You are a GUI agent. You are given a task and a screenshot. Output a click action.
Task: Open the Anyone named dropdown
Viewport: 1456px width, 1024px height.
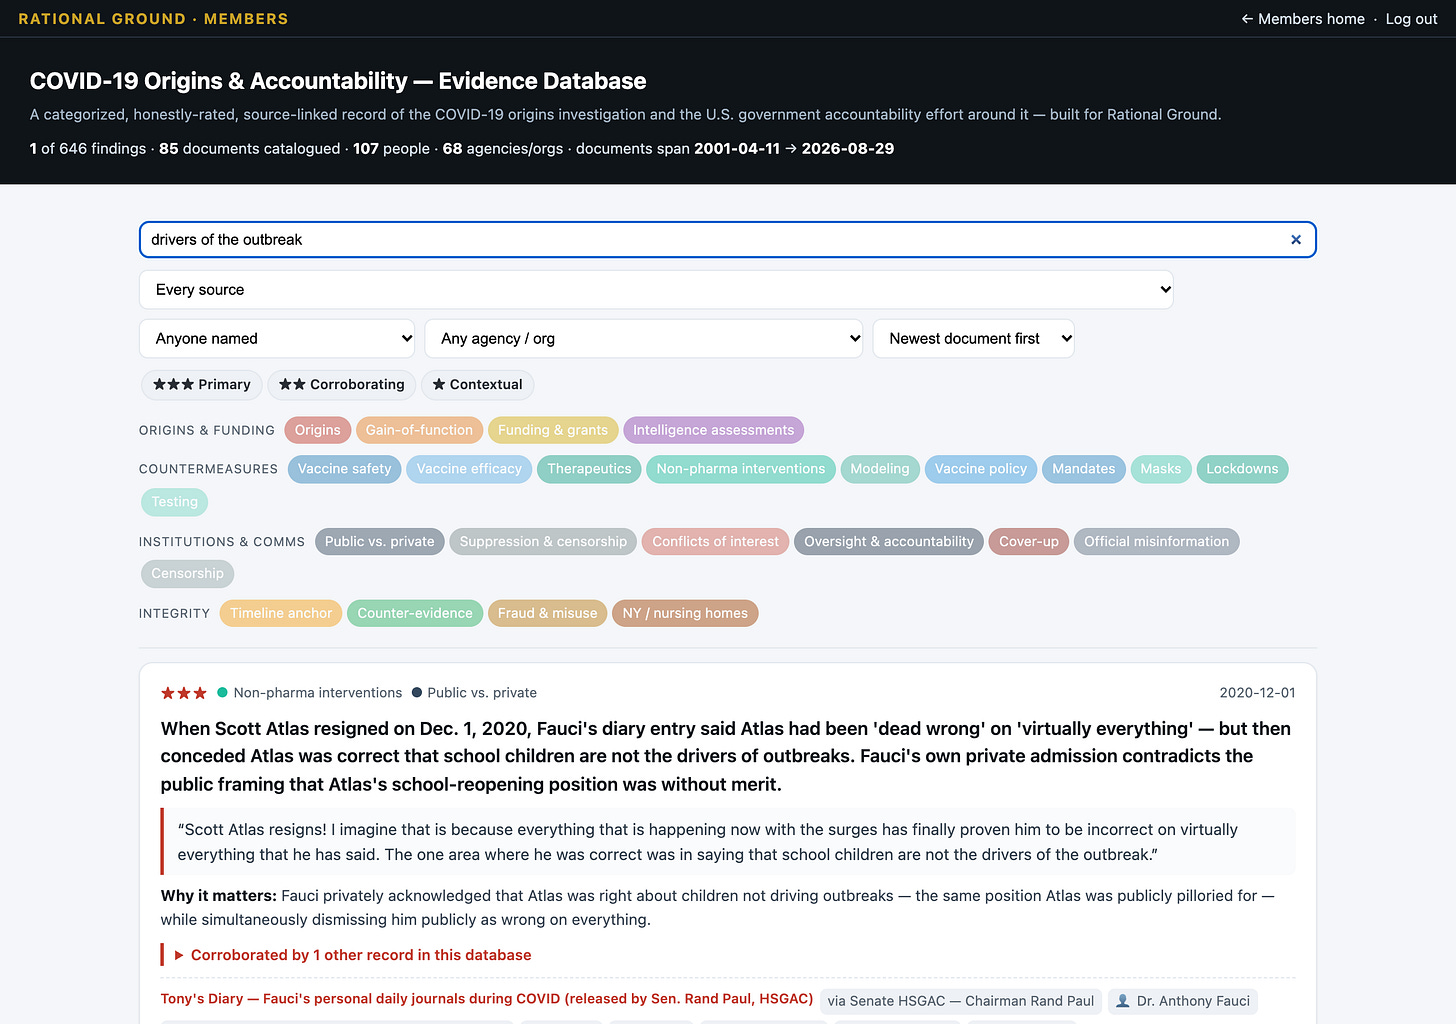coord(277,339)
